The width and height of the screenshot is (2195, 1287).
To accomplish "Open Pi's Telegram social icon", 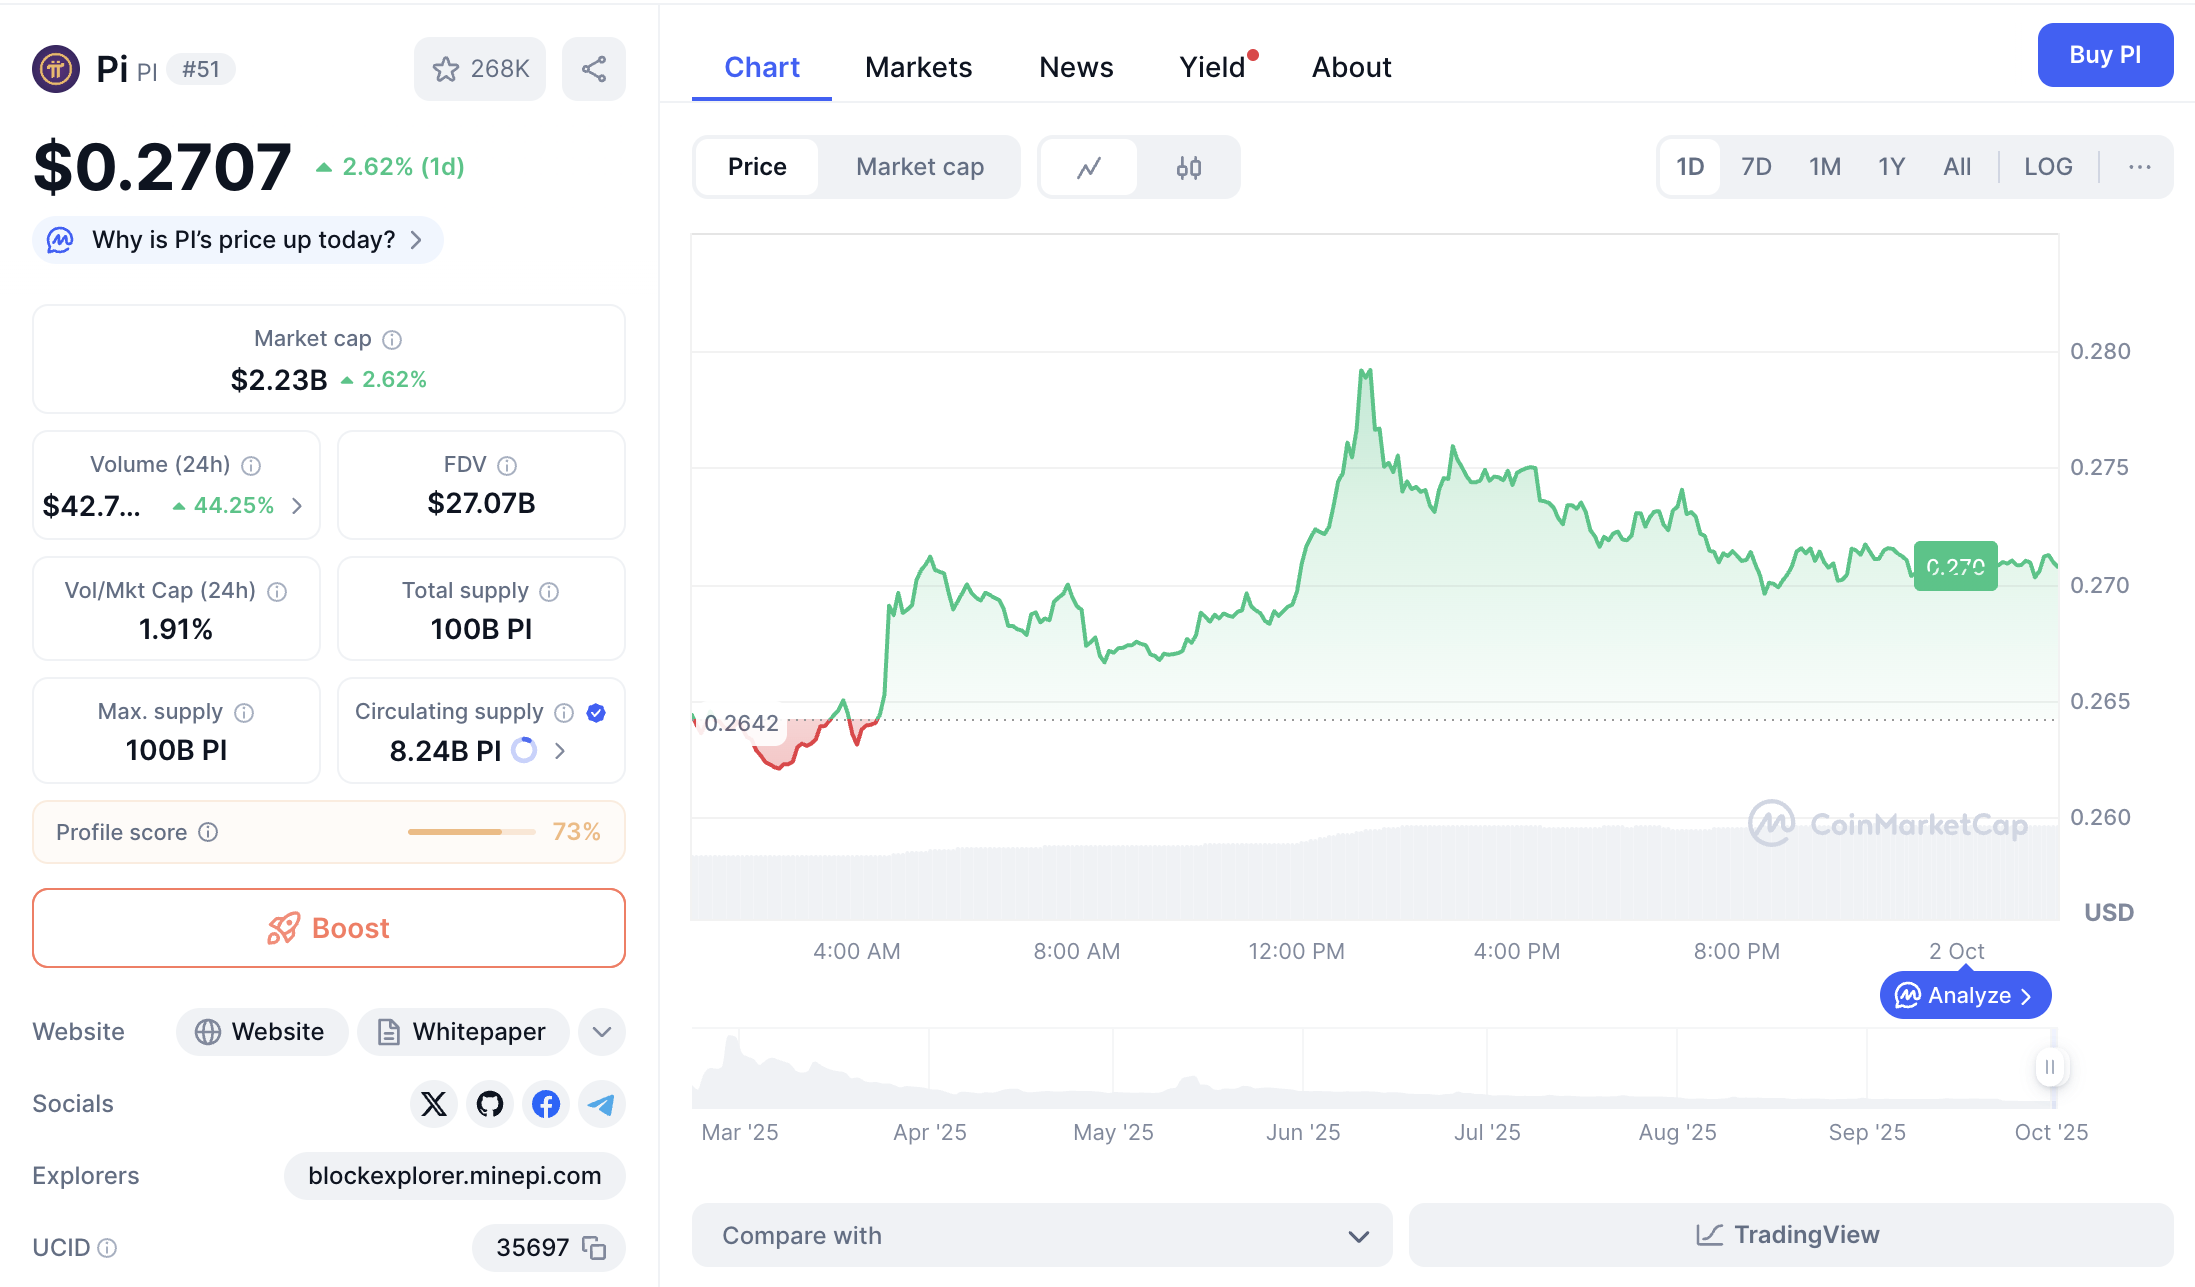I will tap(602, 1104).
